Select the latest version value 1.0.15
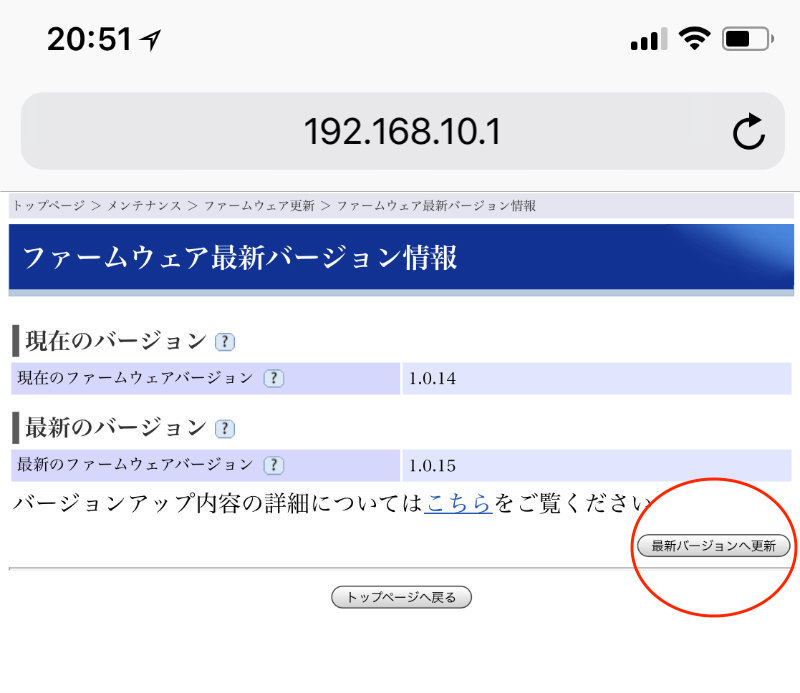 coord(432,466)
